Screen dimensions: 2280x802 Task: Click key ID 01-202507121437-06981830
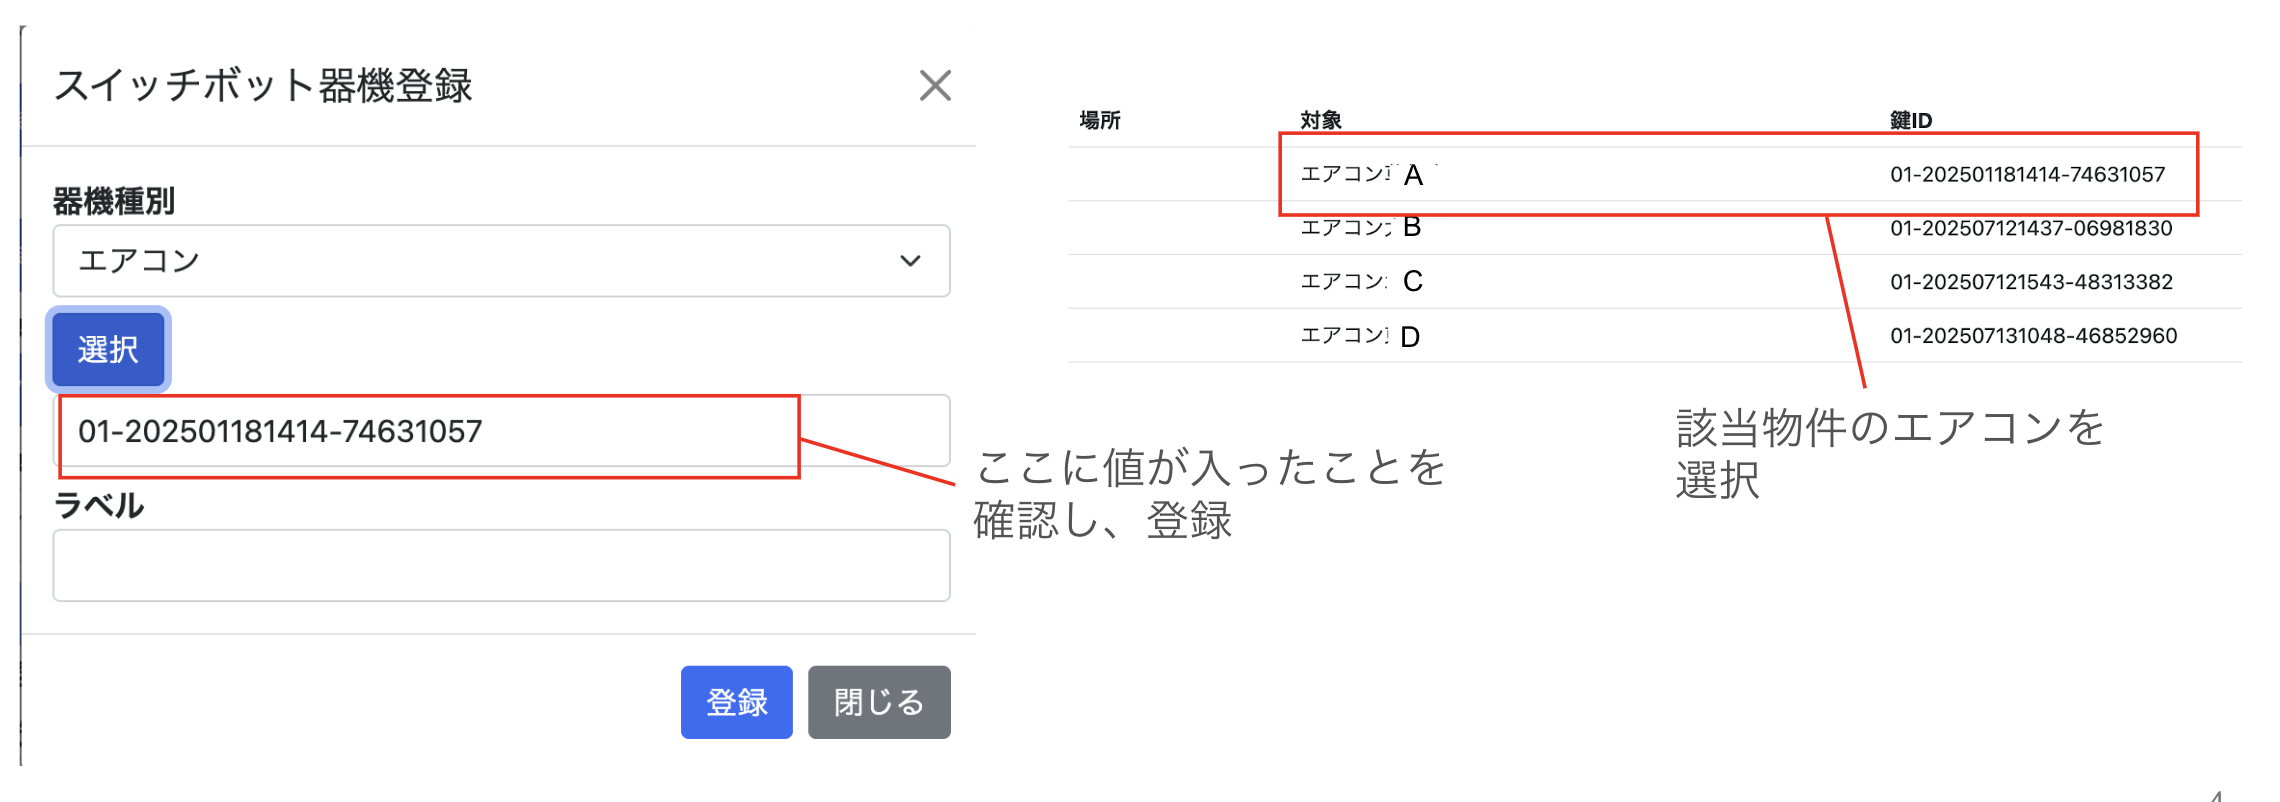click(2031, 228)
